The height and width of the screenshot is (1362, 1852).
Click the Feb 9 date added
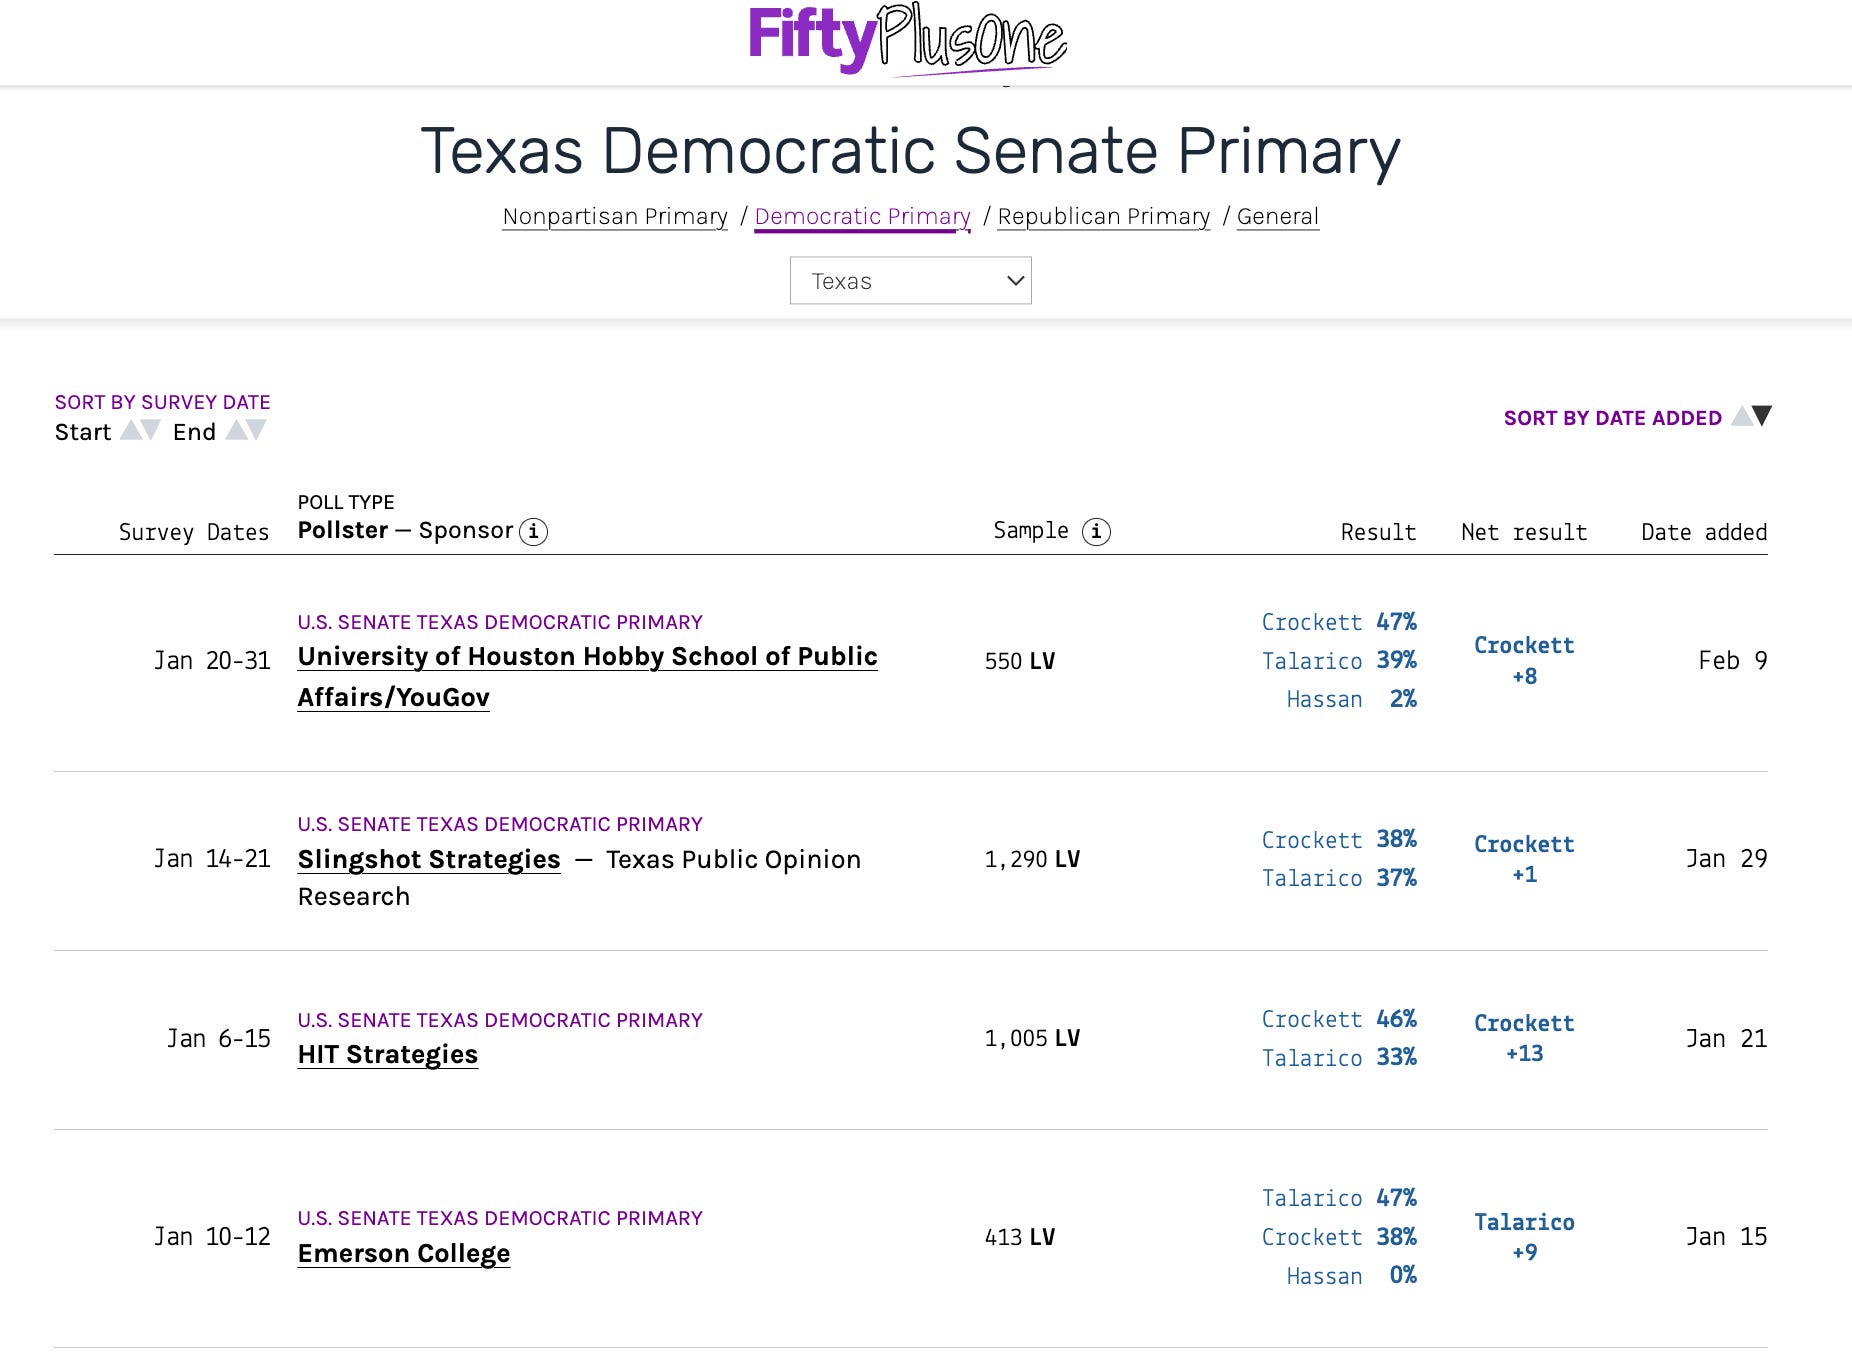coord(1733,660)
